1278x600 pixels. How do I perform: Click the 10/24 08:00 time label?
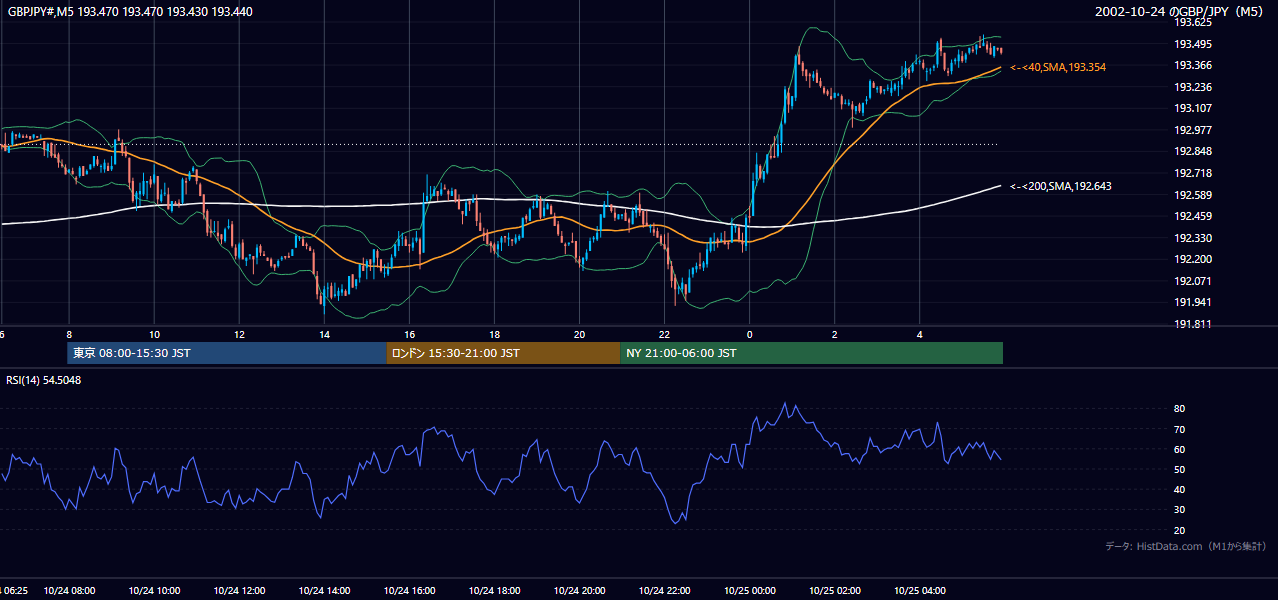pyautogui.click(x=69, y=591)
